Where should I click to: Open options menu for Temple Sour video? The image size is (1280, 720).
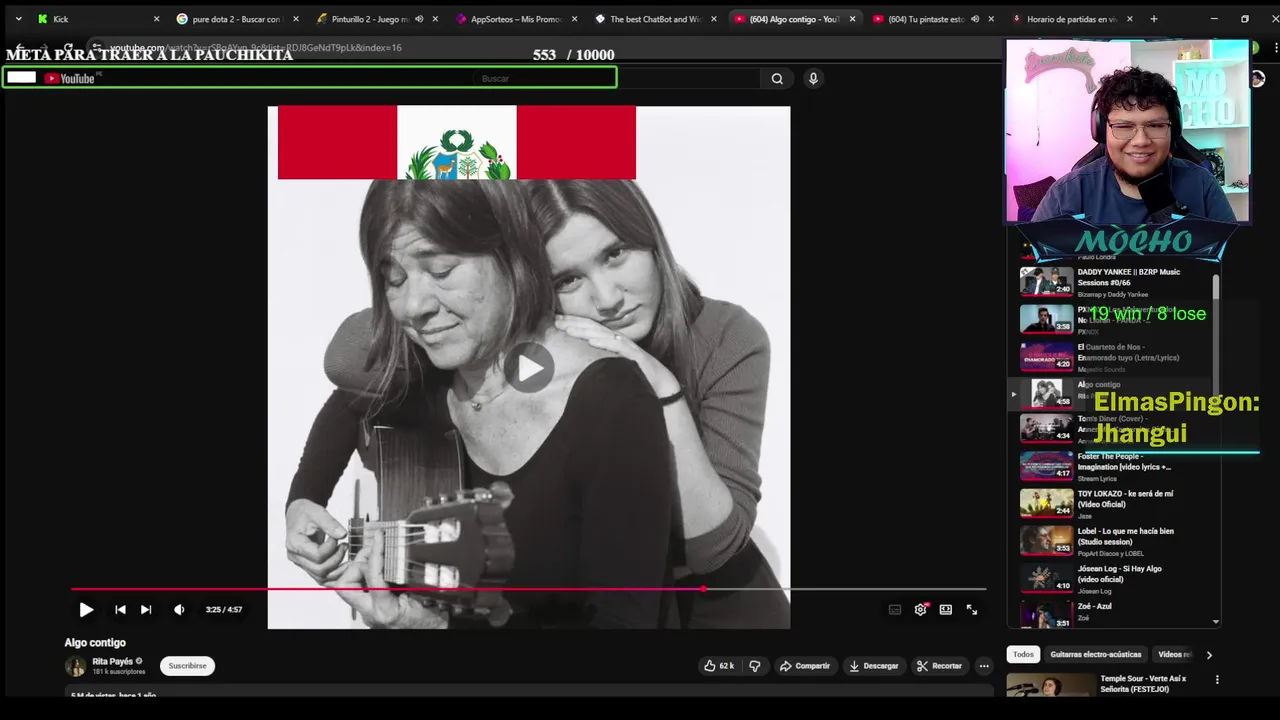1217,680
